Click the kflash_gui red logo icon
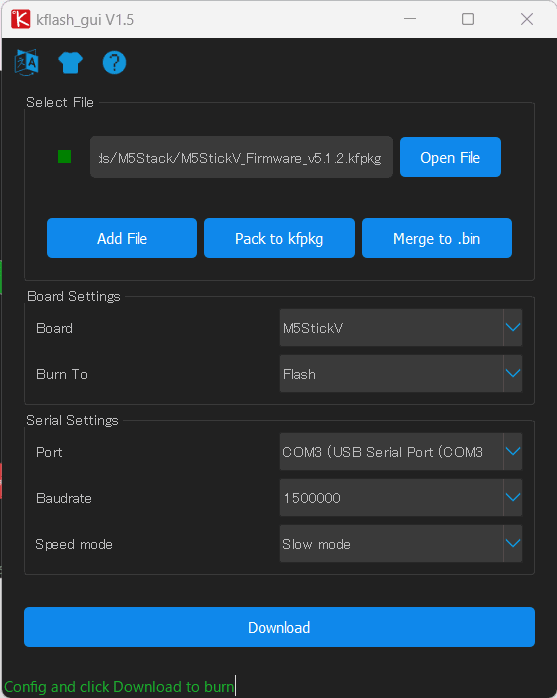 20,19
